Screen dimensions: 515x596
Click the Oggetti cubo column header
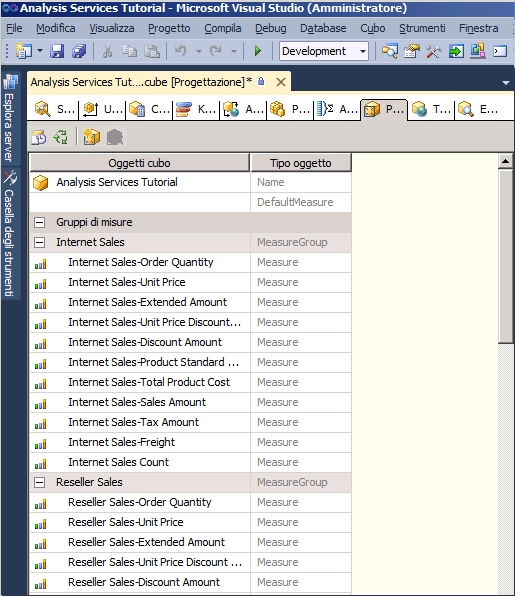tap(139, 163)
